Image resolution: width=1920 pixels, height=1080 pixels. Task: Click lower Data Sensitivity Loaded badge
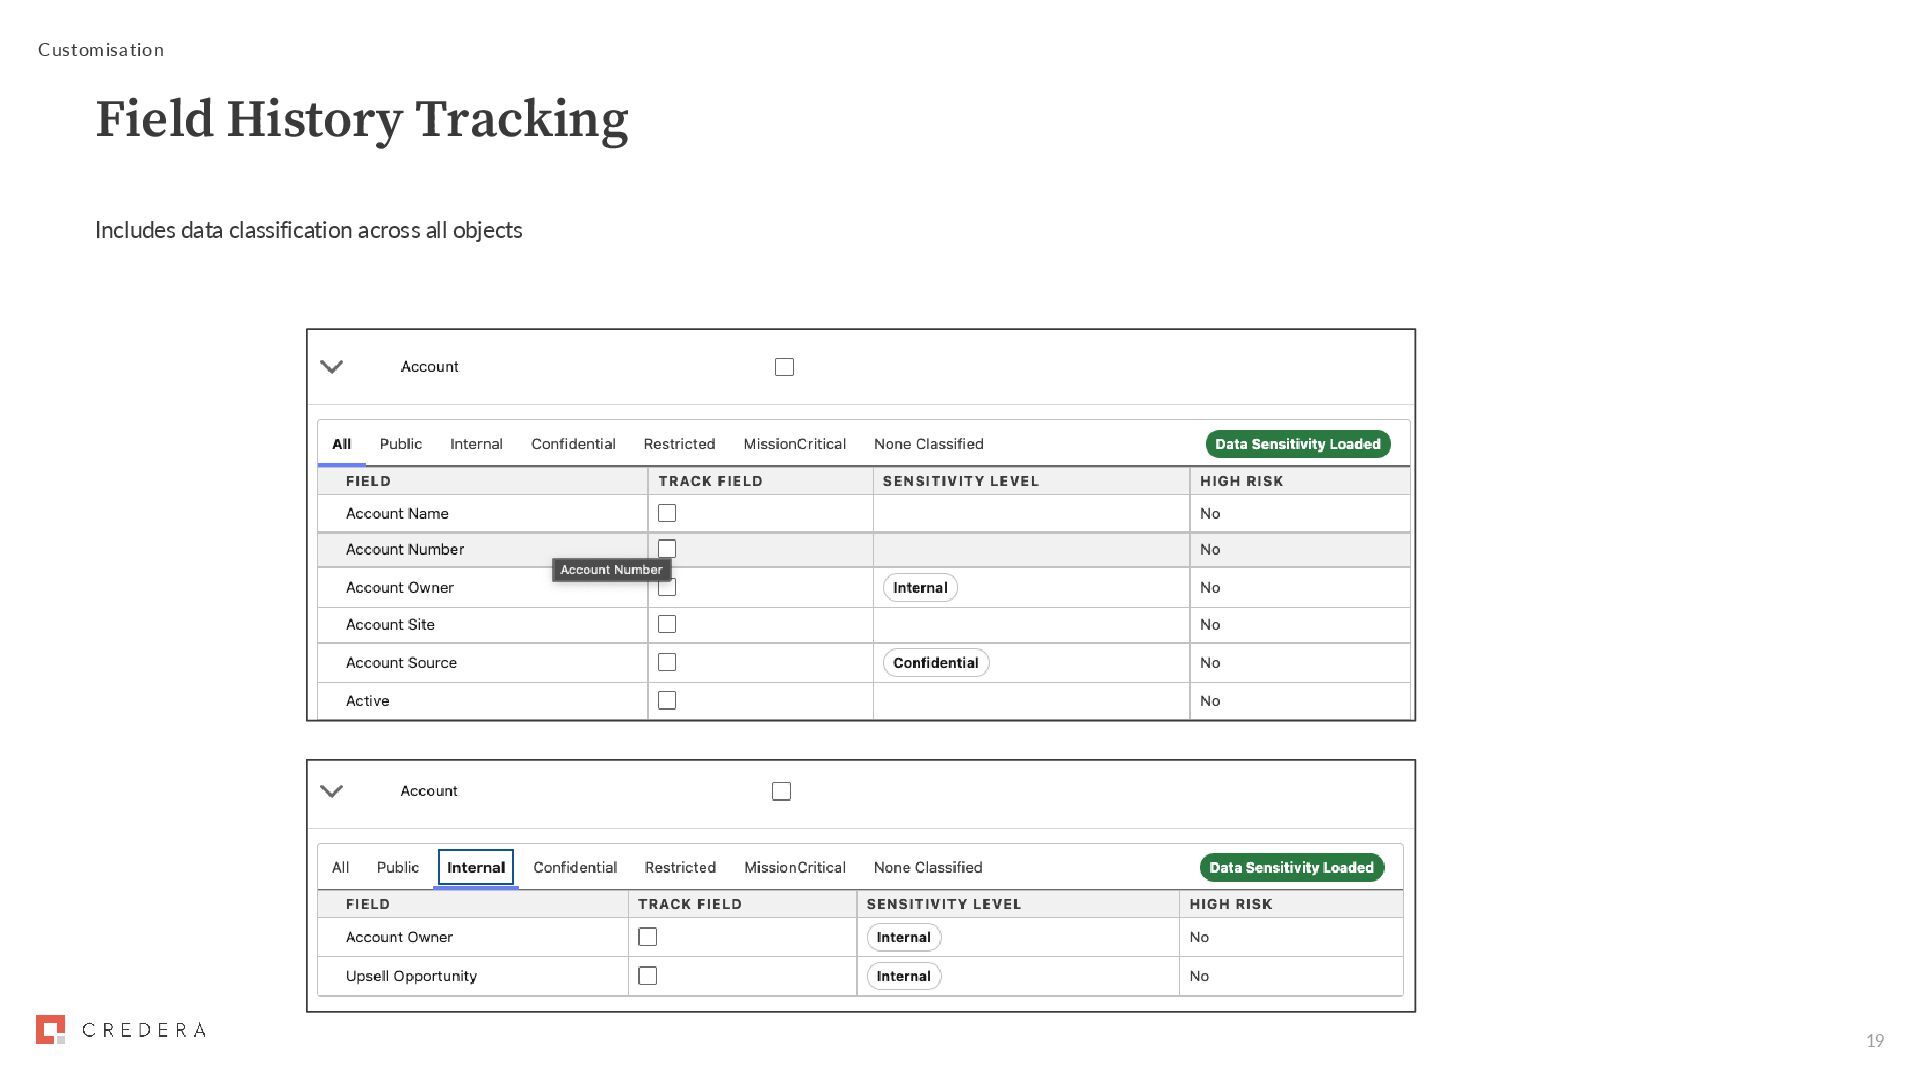coord(1291,867)
